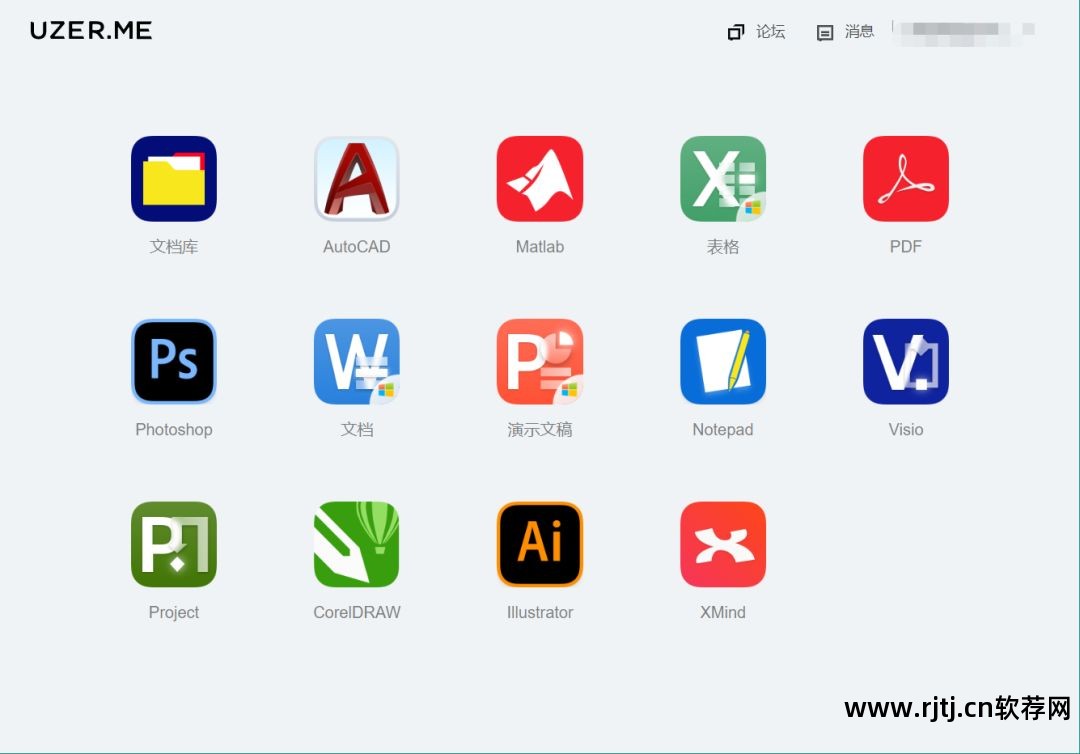Click the Photoshop text label

[174, 430]
